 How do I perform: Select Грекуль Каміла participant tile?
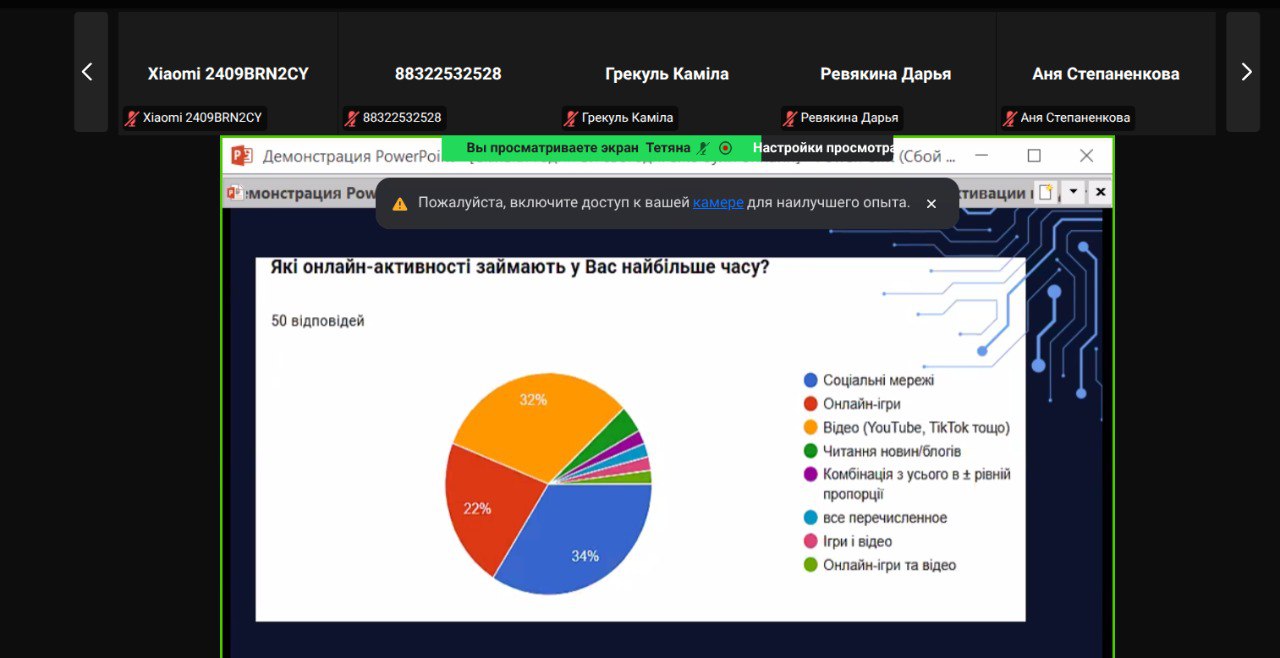coord(666,73)
